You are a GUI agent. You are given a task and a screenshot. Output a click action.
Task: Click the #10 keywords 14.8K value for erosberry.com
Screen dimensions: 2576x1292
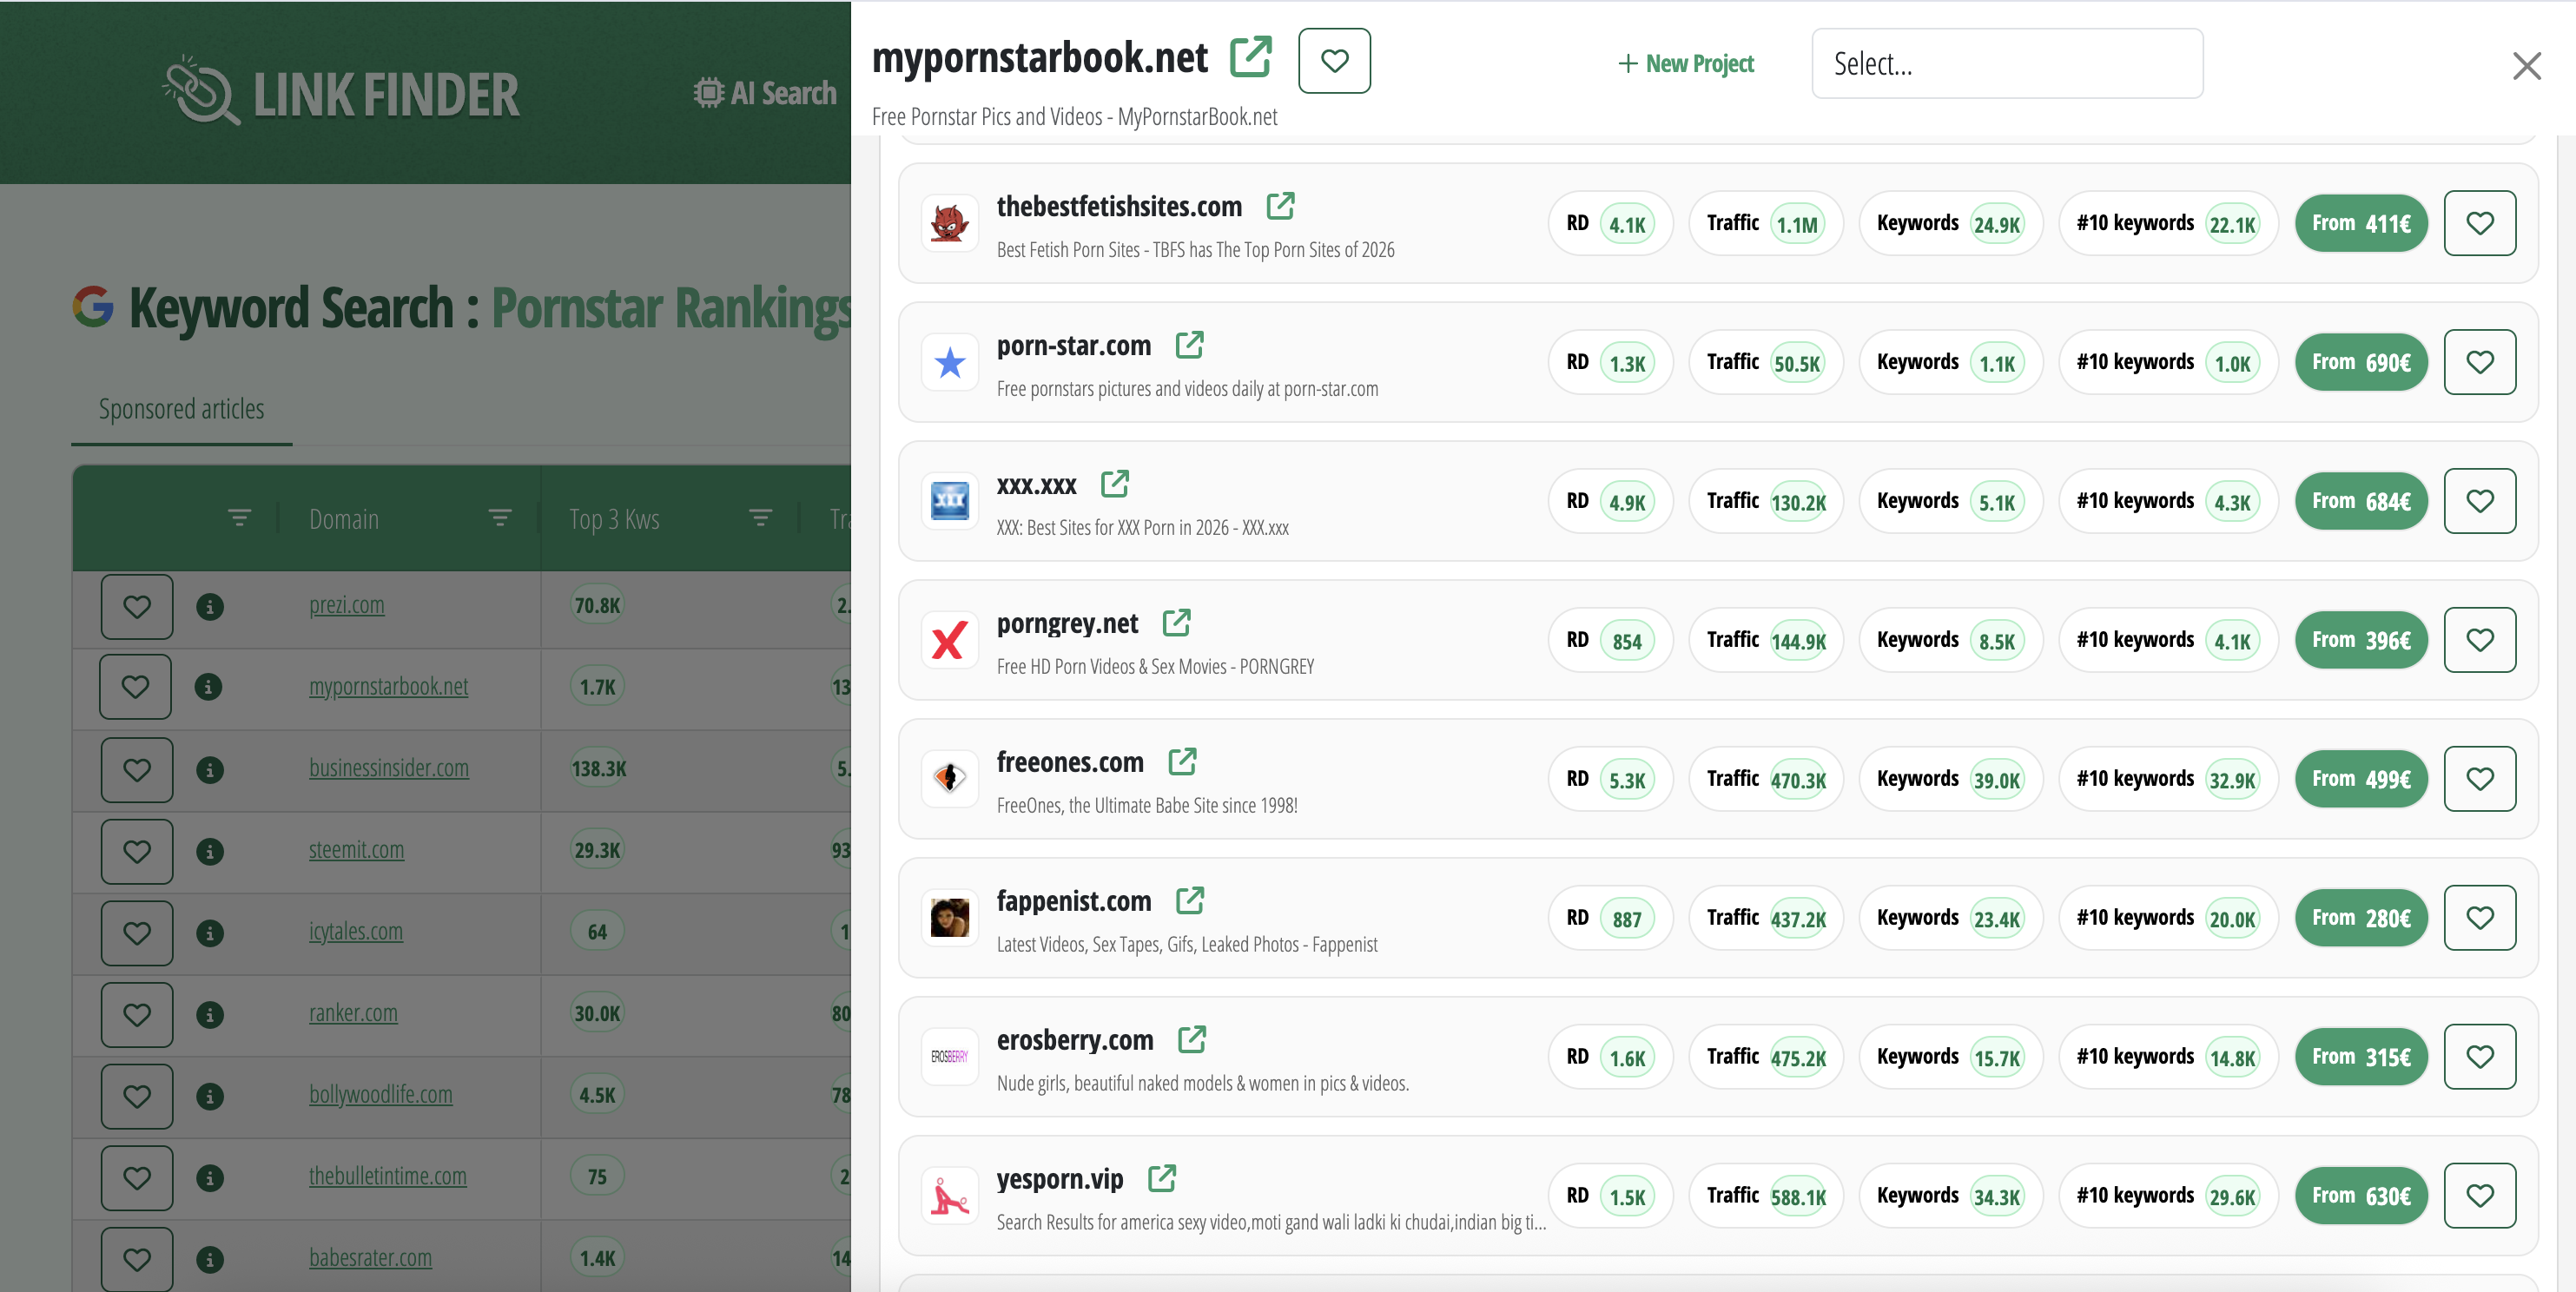click(2232, 1058)
